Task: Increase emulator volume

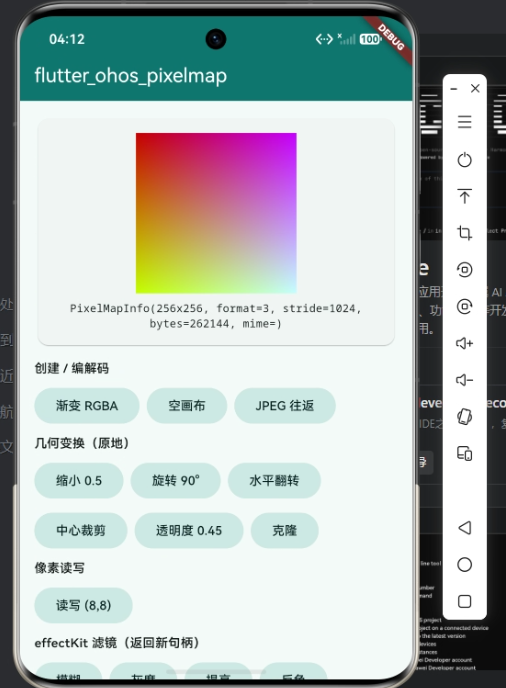Action: coord(464,343)
